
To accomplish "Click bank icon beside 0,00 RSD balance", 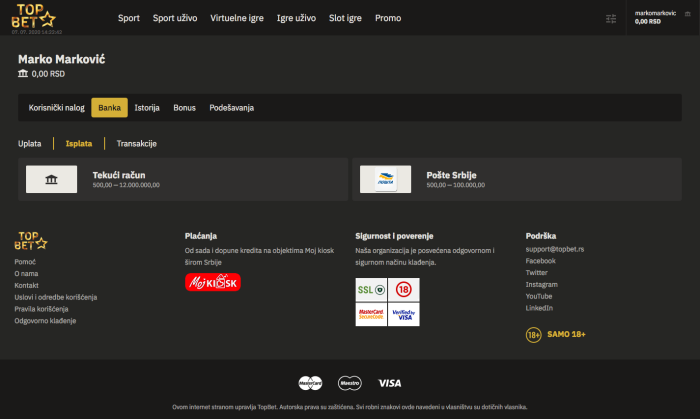I will click(x=23, y=74).
